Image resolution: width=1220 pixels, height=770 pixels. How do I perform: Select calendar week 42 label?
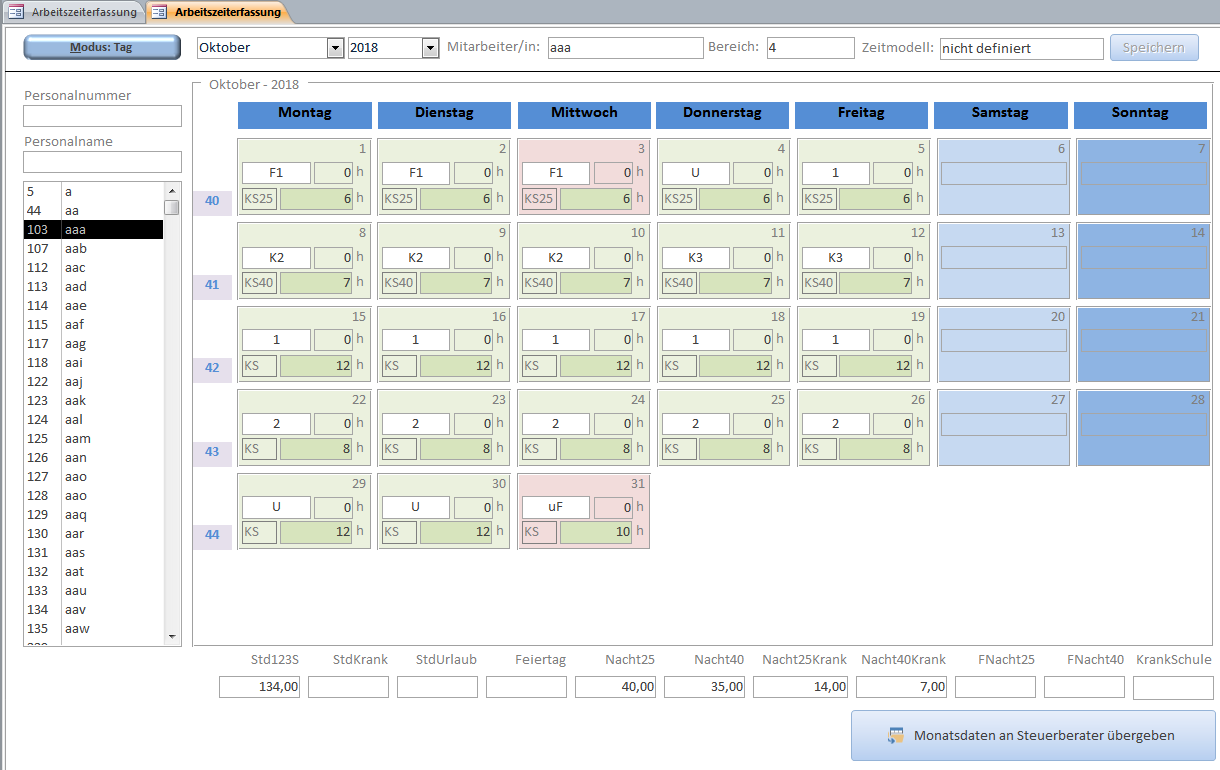pos(212,367)
